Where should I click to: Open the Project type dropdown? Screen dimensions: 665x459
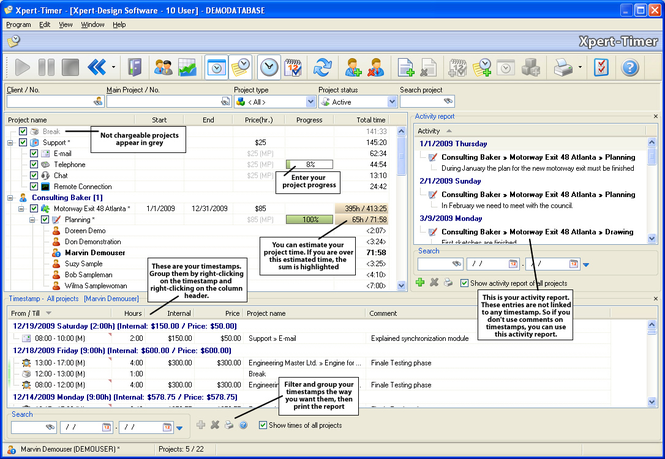pyautogui.click(x=310, y=102)
